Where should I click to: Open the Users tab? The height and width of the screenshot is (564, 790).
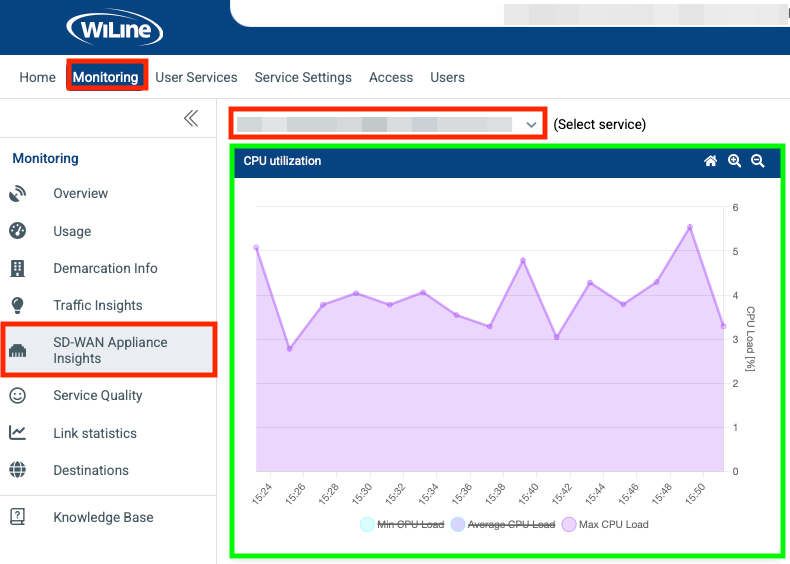tap(447, 77)
